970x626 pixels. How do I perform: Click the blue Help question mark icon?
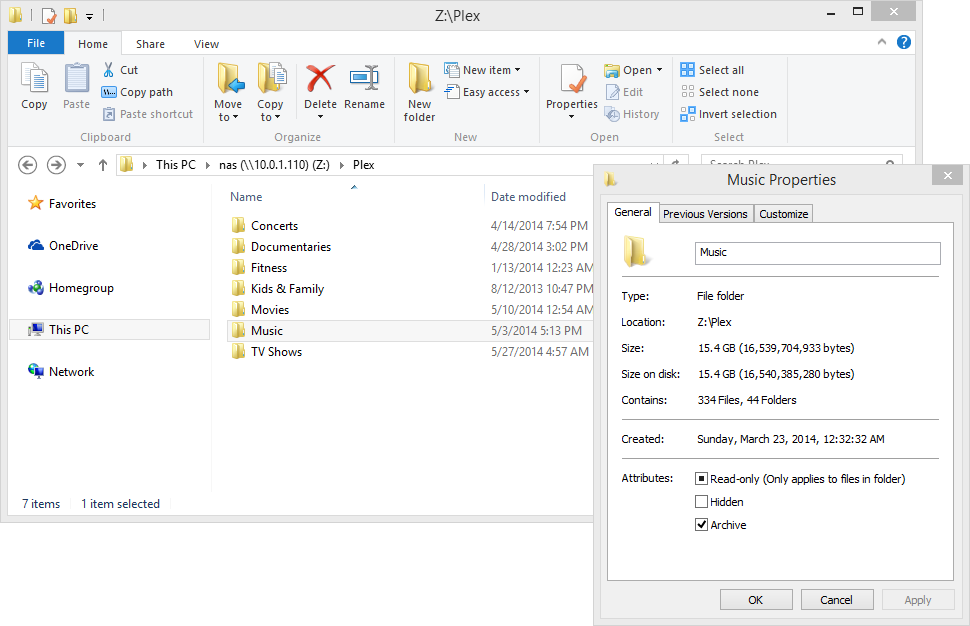(904, 42)
